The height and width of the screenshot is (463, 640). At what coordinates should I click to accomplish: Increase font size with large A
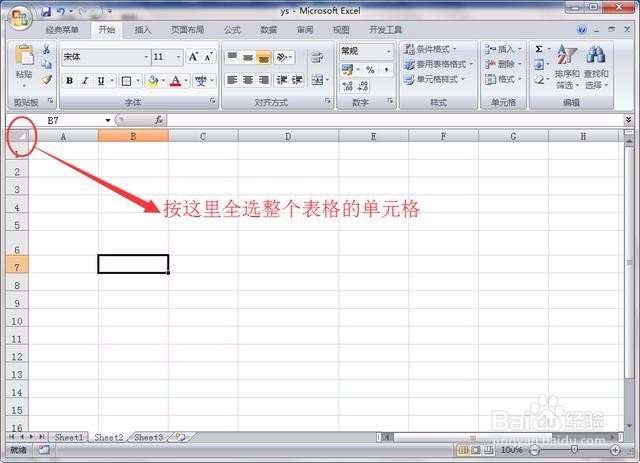pyautogui.click(x=193, y=57)
